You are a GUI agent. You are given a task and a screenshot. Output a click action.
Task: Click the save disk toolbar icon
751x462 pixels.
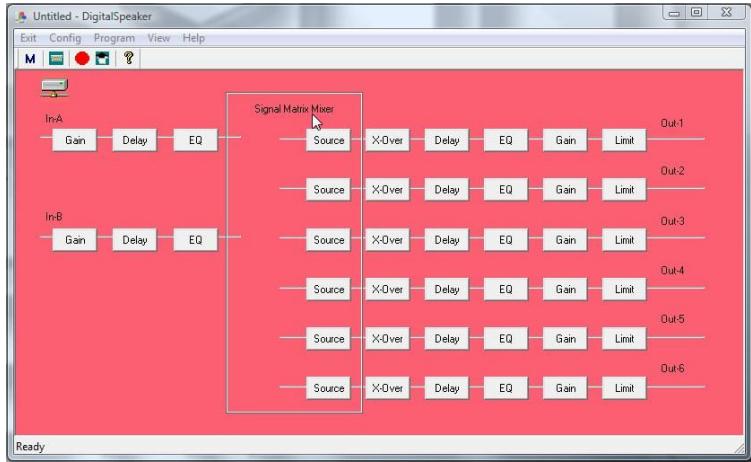coord(102,59)
